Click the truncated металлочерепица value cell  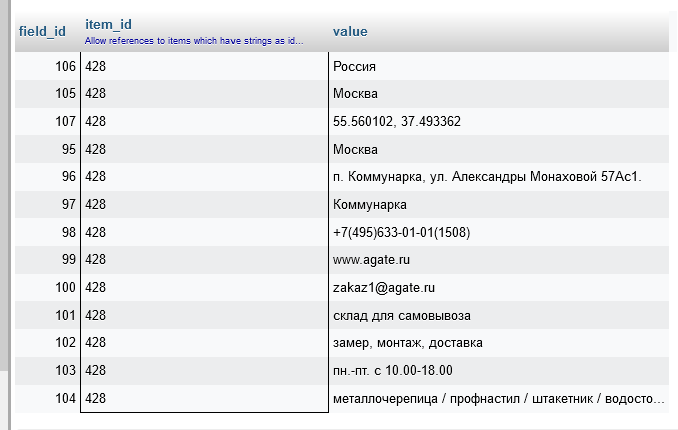pyautogui.click(x=498, y=399)
